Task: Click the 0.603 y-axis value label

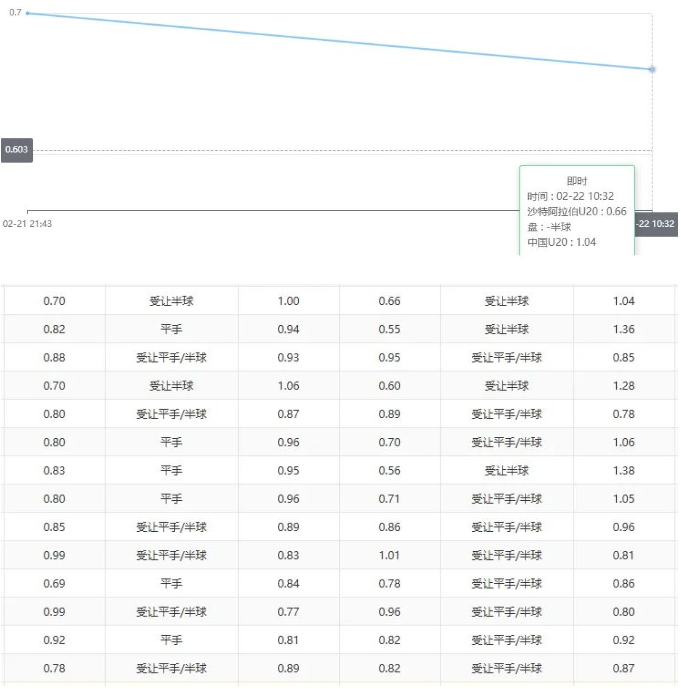Action: click(x=17, y=150)
